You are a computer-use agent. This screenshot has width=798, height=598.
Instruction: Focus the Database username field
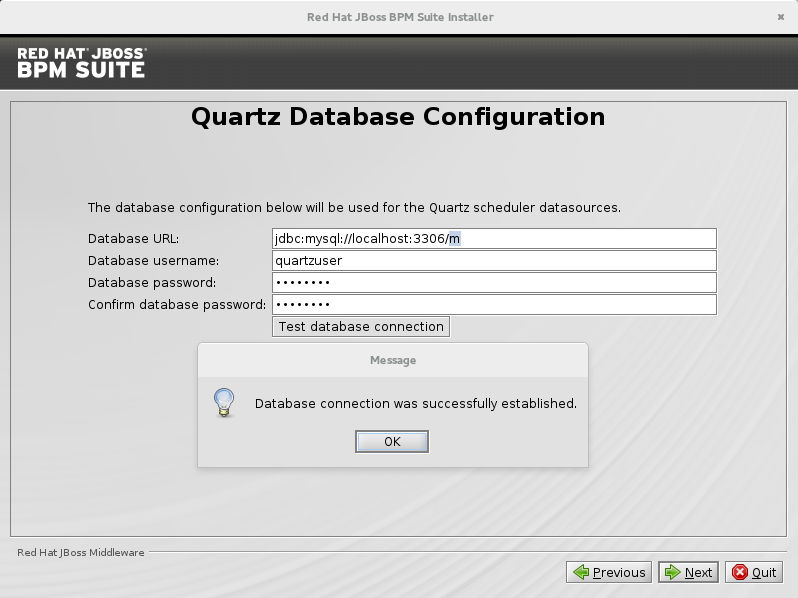tap(494, 260)
